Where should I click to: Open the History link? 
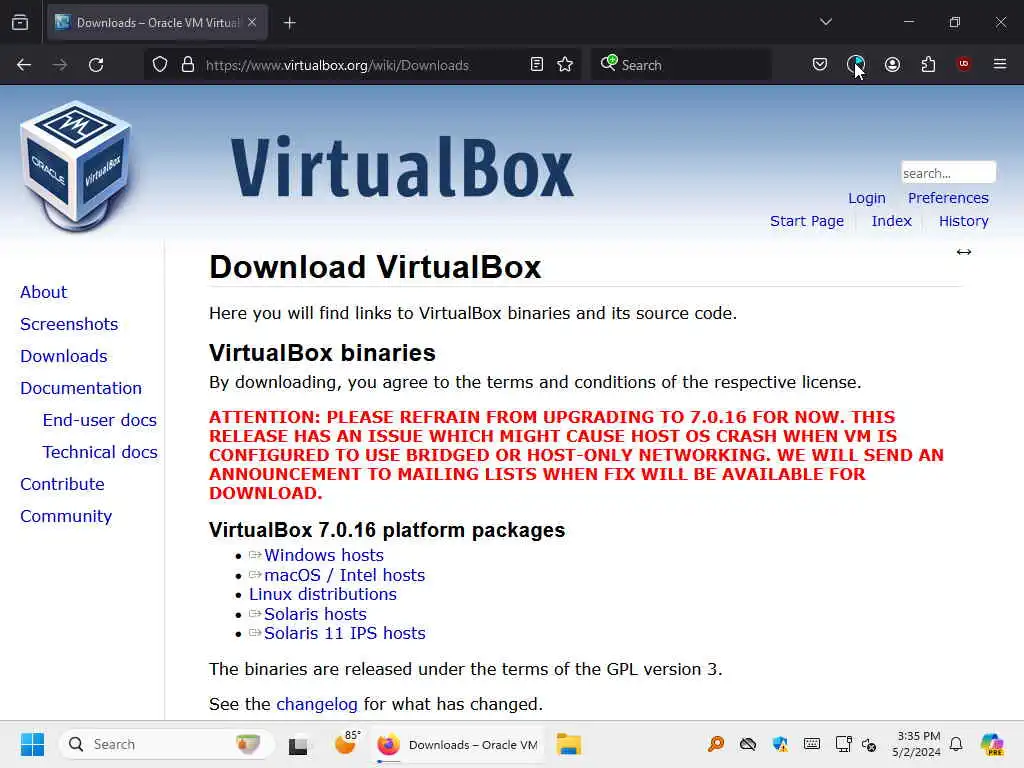(x=964, y=221)
